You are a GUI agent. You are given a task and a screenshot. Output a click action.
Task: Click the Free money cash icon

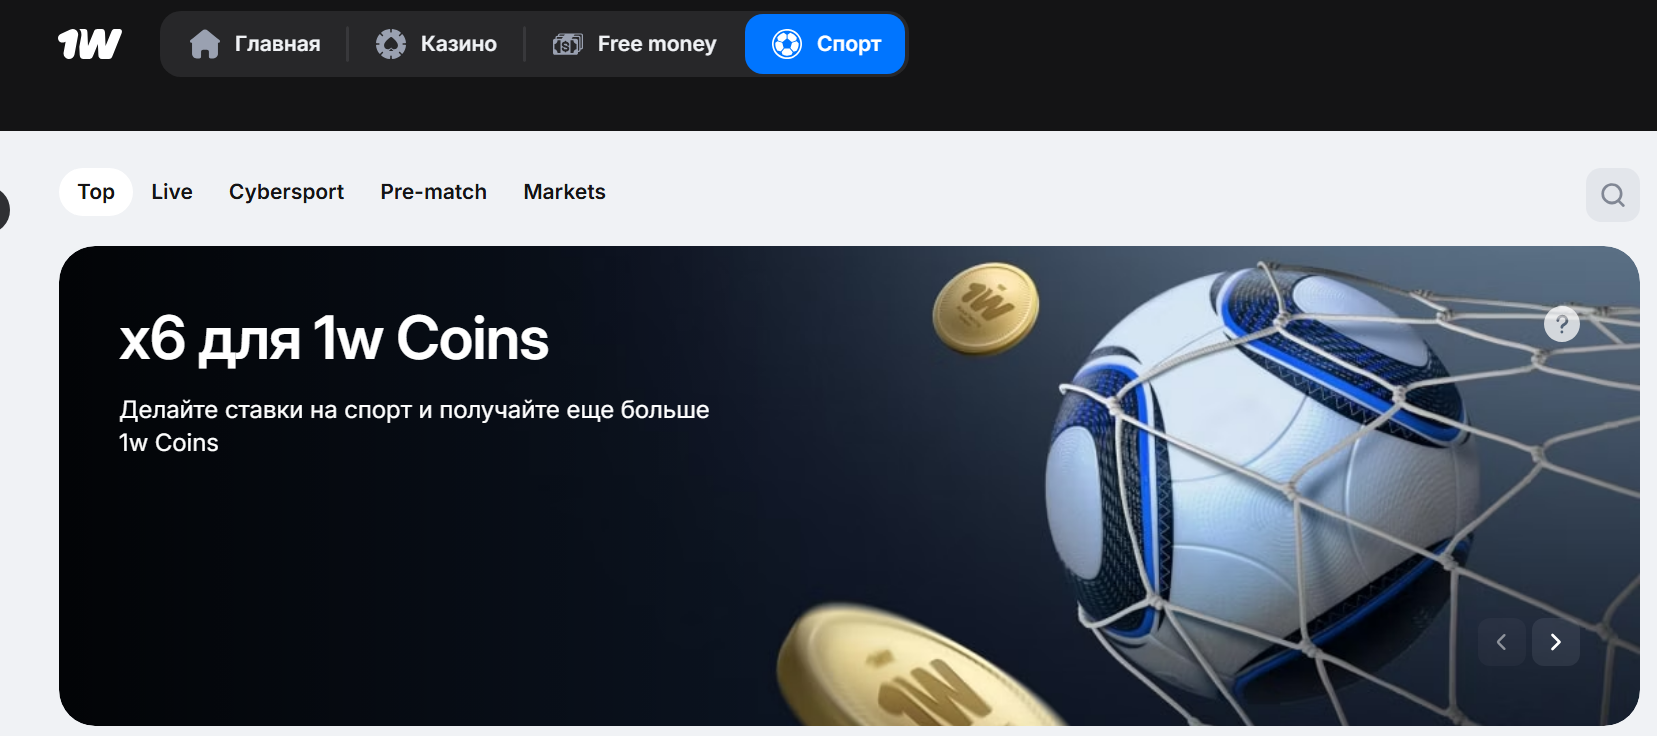pos(568,44)
